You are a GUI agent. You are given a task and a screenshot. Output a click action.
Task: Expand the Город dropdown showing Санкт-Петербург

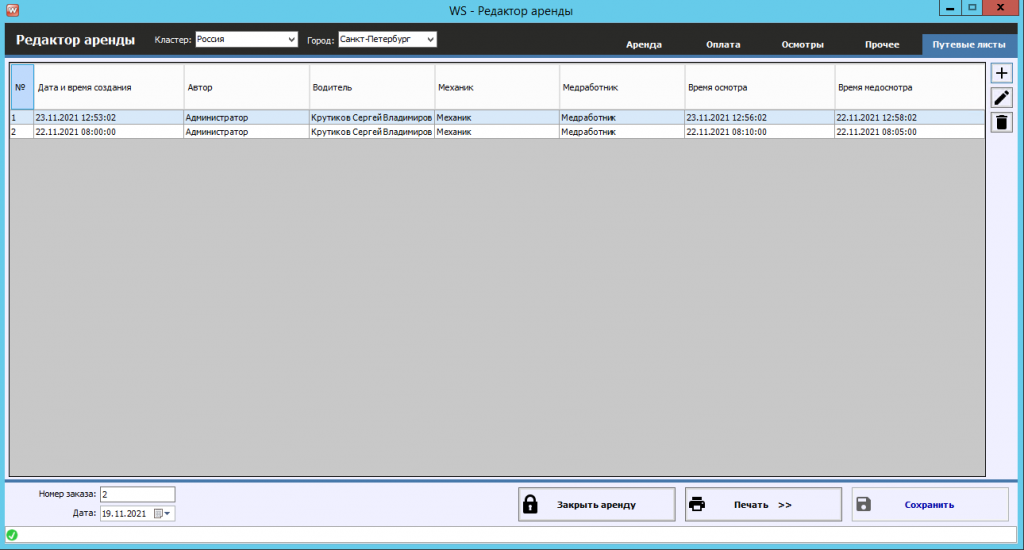[430, 39]
